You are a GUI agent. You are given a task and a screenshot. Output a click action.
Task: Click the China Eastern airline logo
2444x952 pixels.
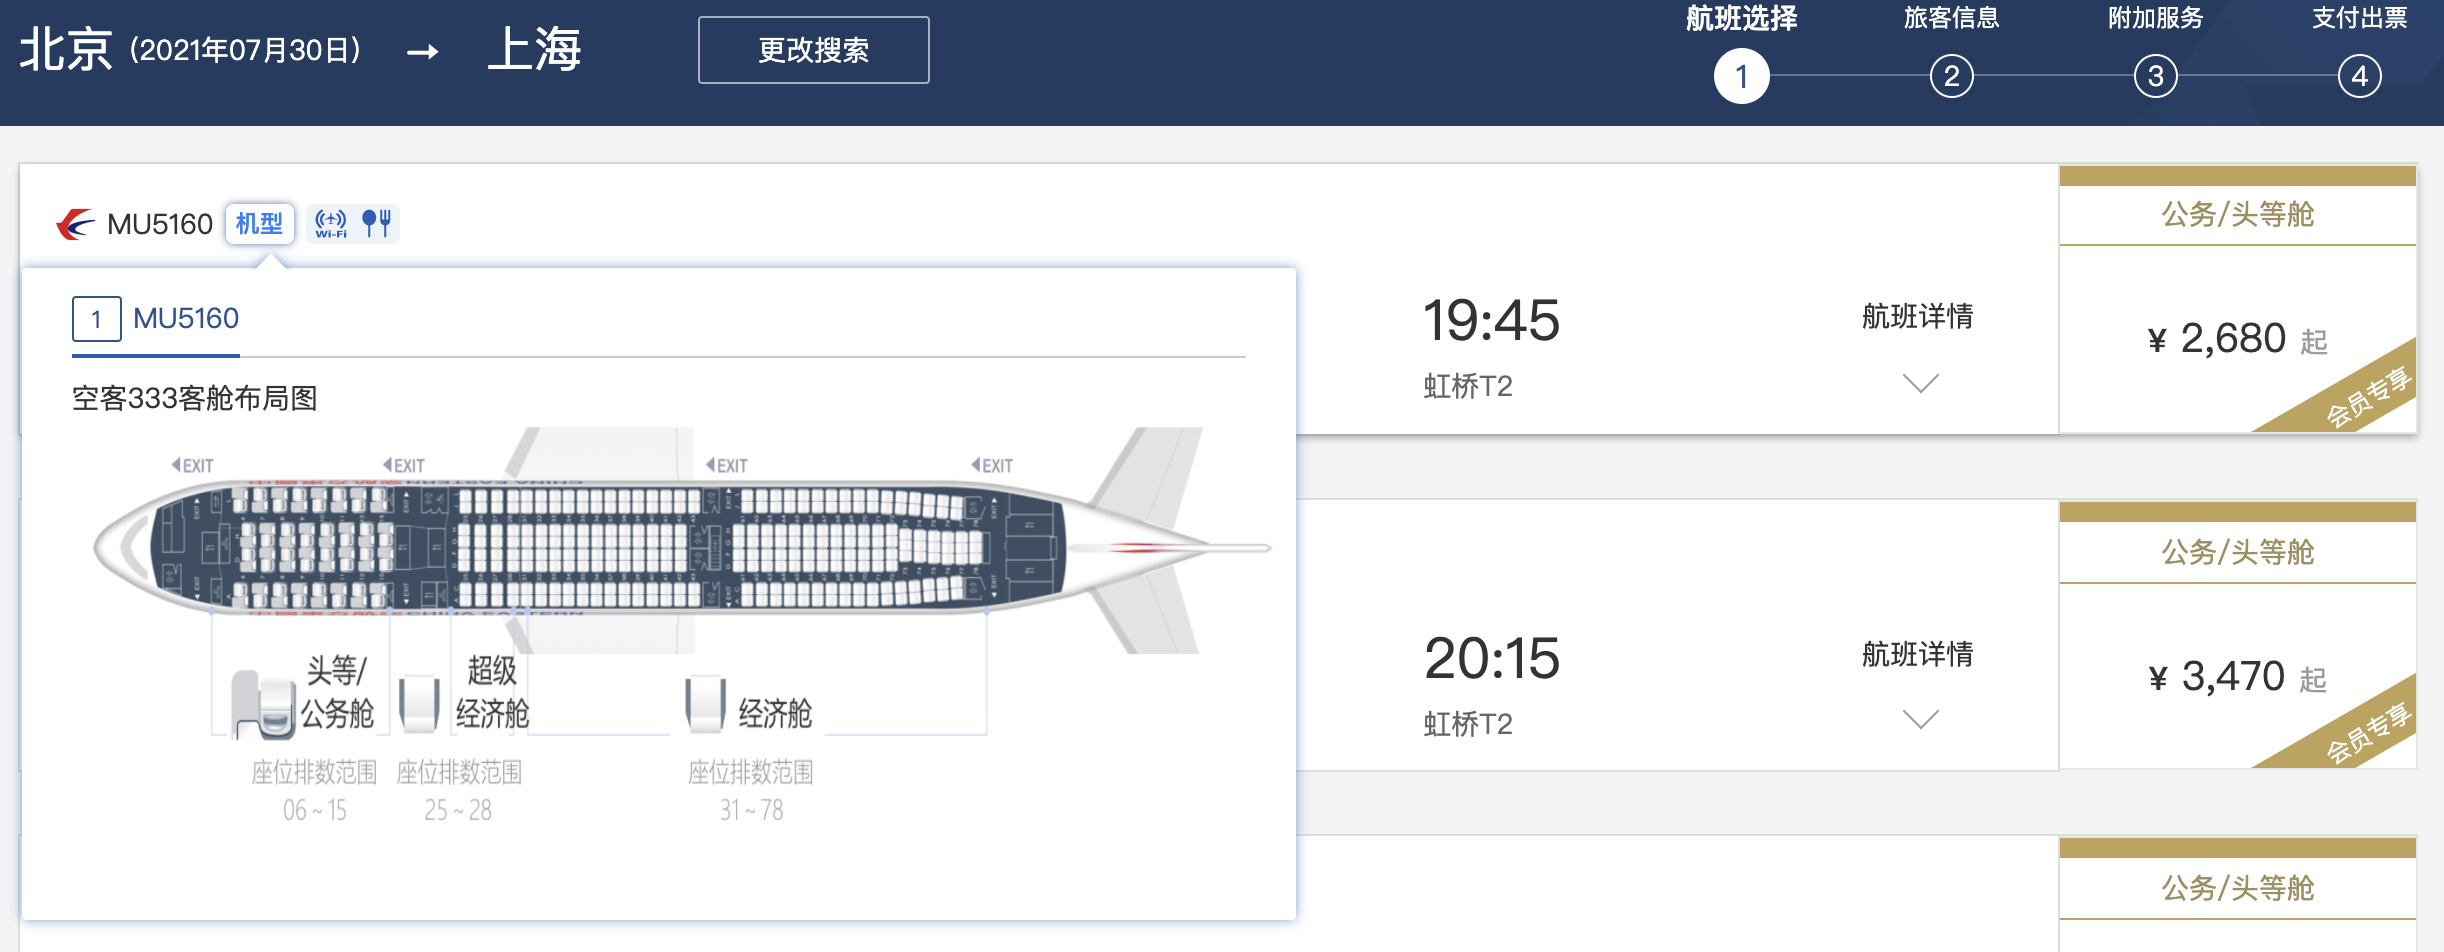(76, 224)
